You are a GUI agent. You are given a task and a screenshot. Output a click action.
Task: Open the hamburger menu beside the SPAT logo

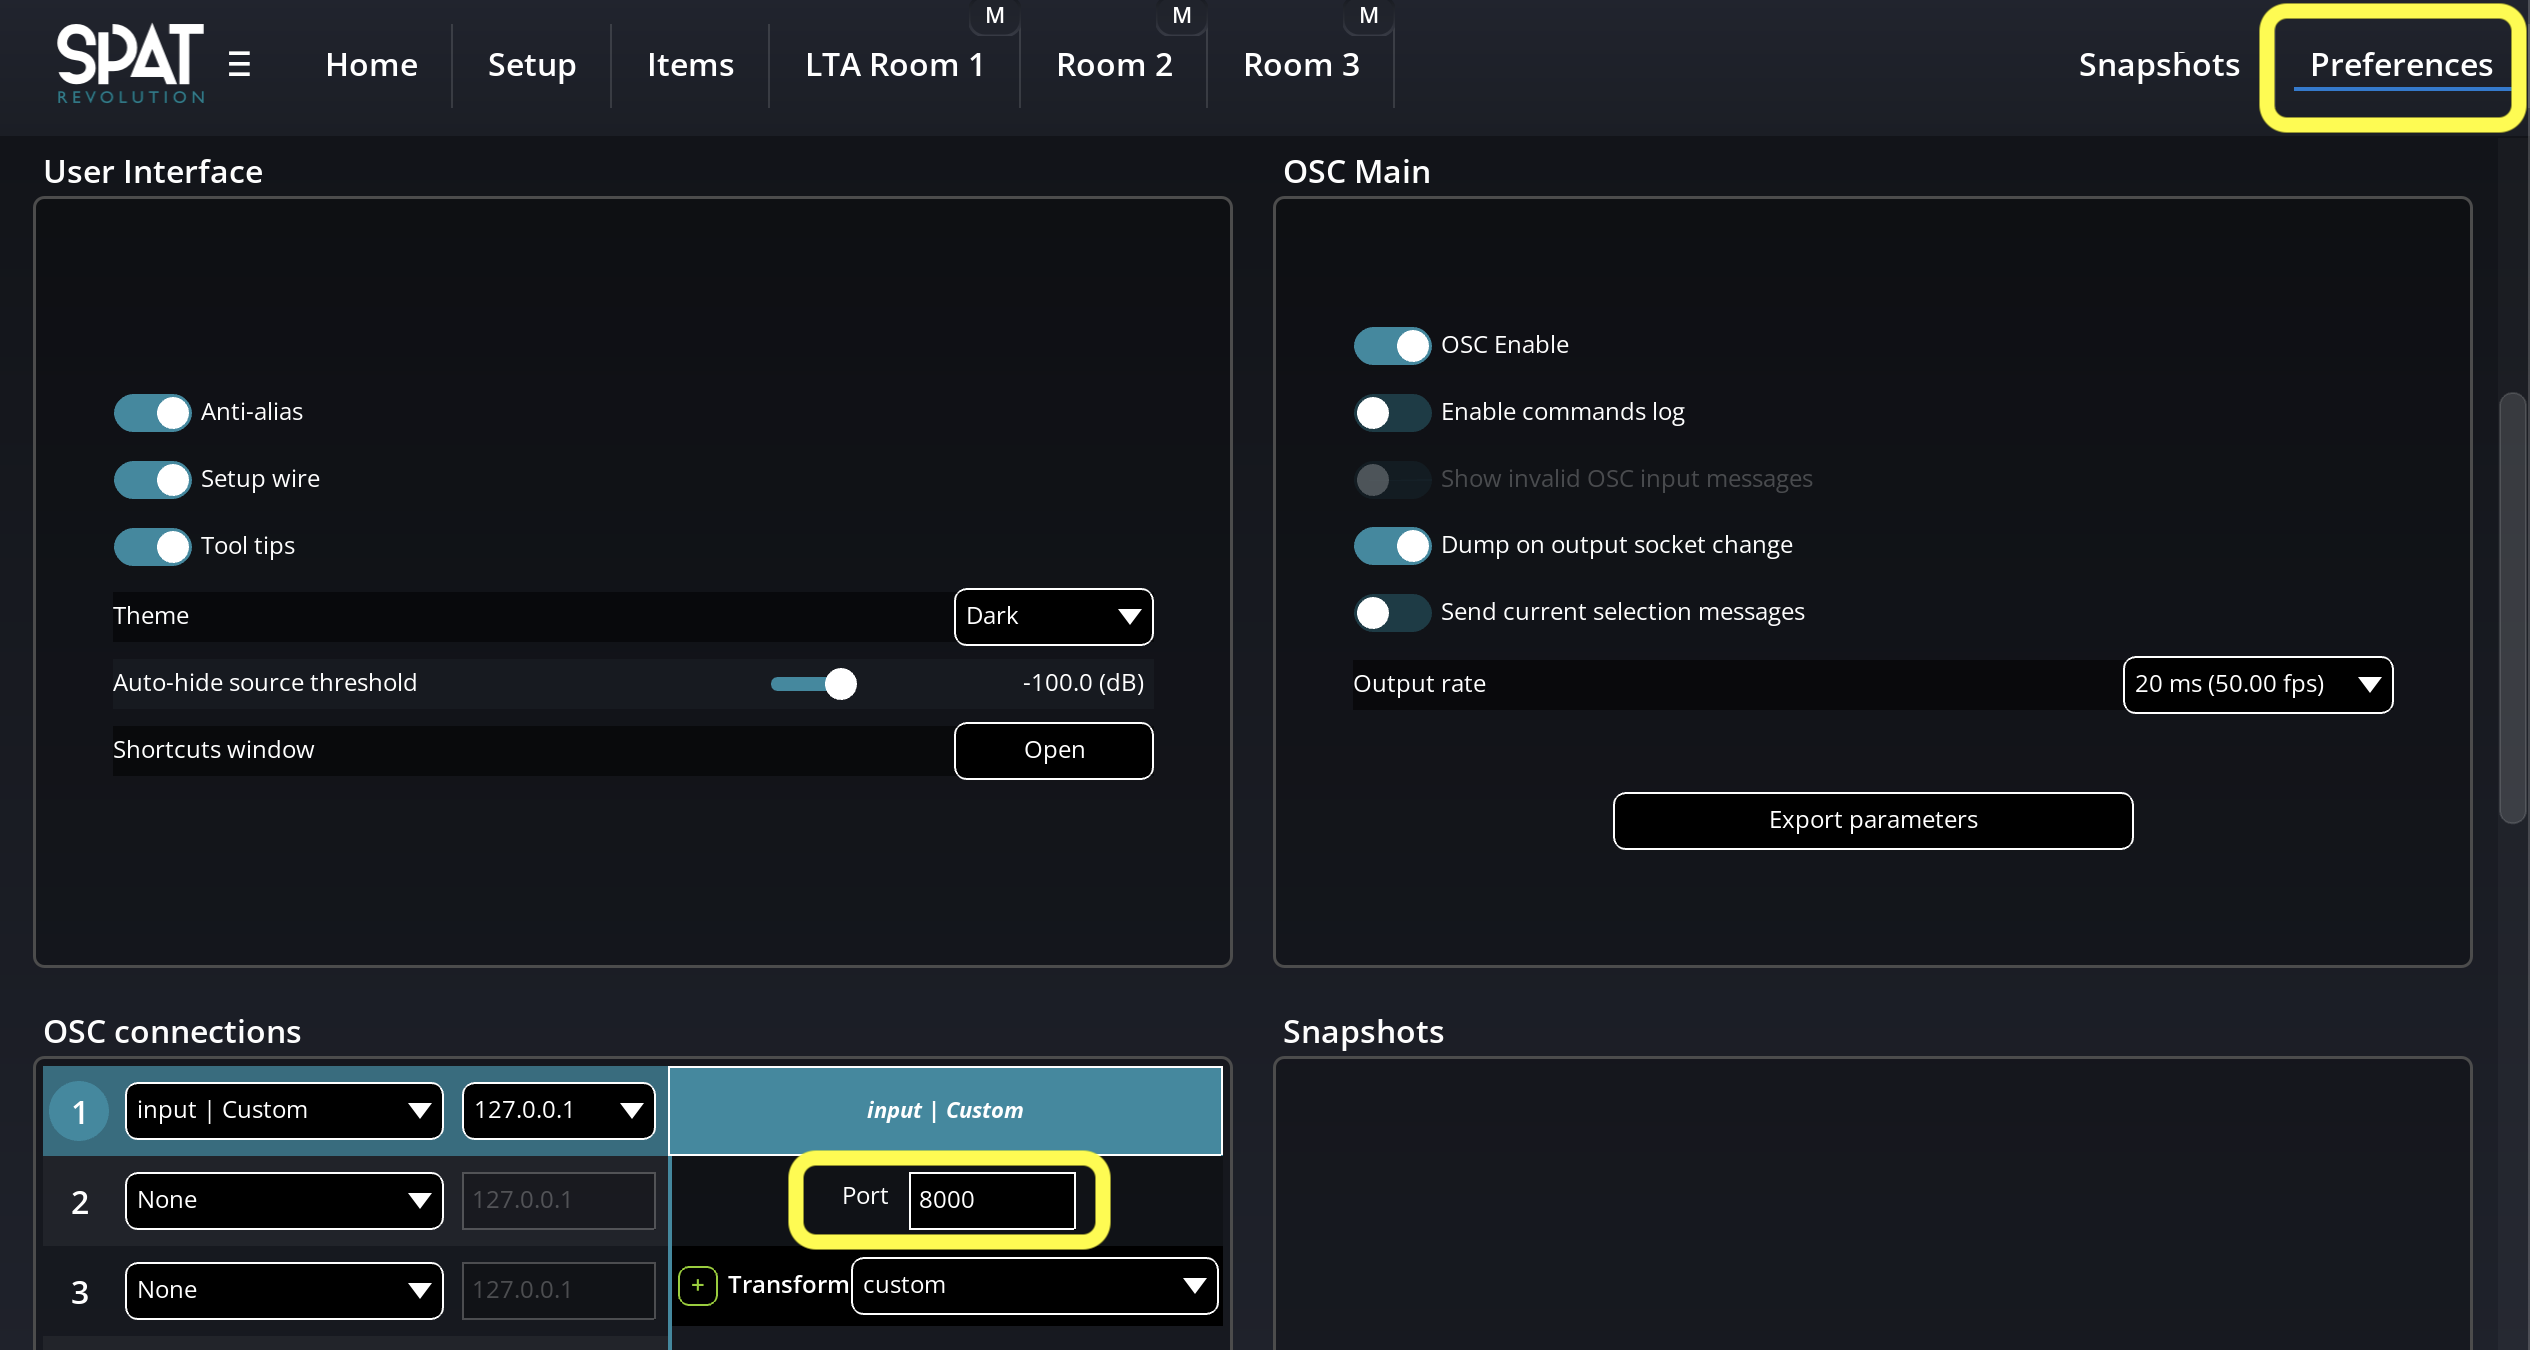click(239, 65)
